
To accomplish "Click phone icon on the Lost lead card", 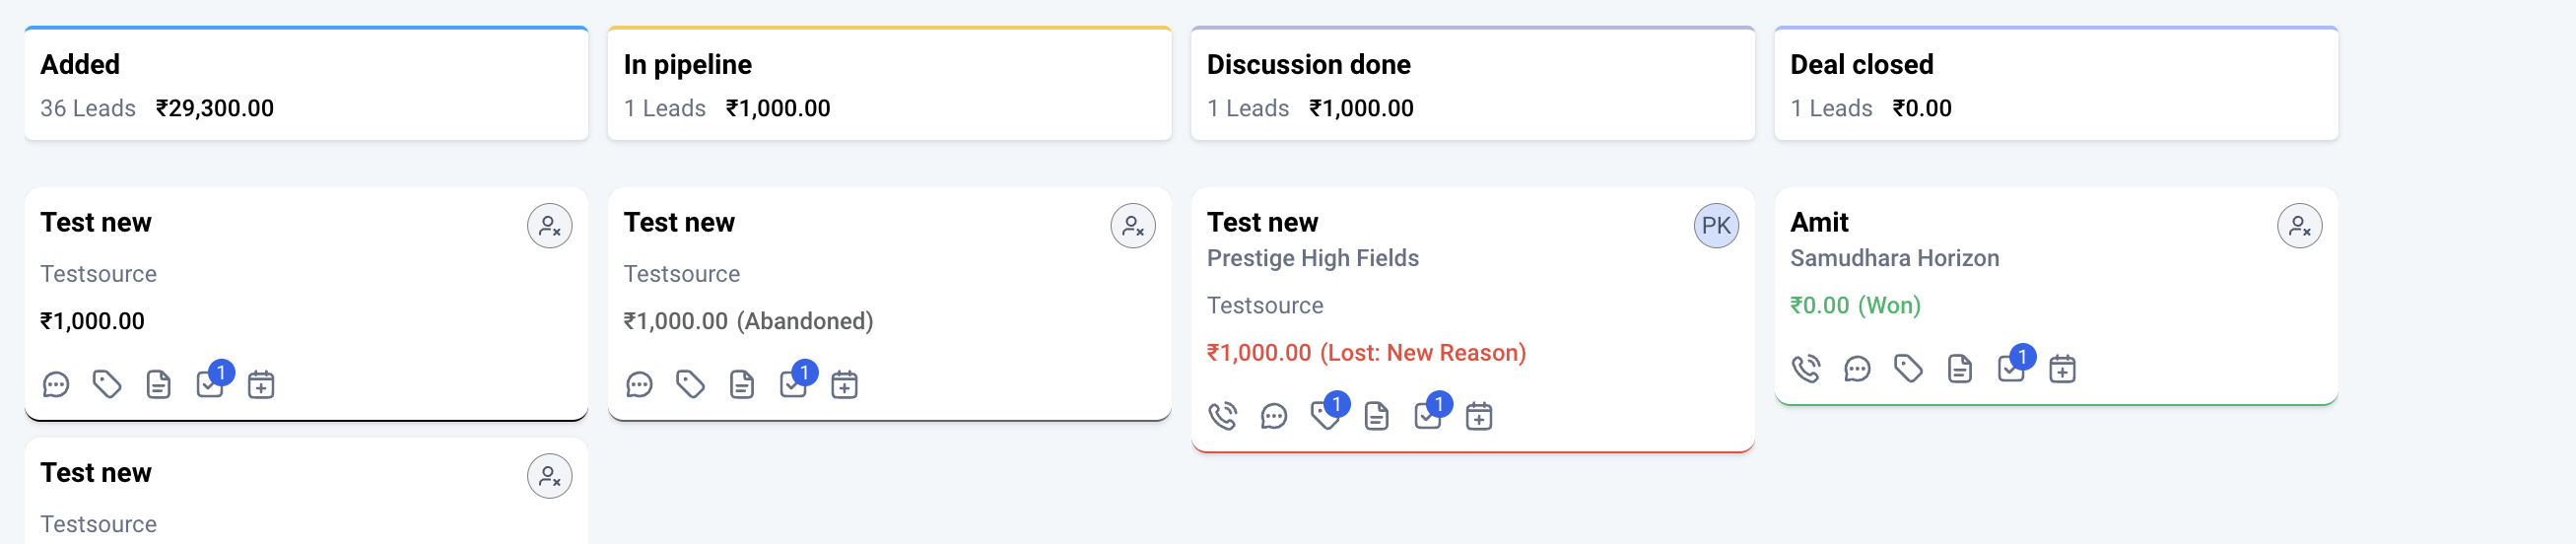I will (x=1222, y=416).
